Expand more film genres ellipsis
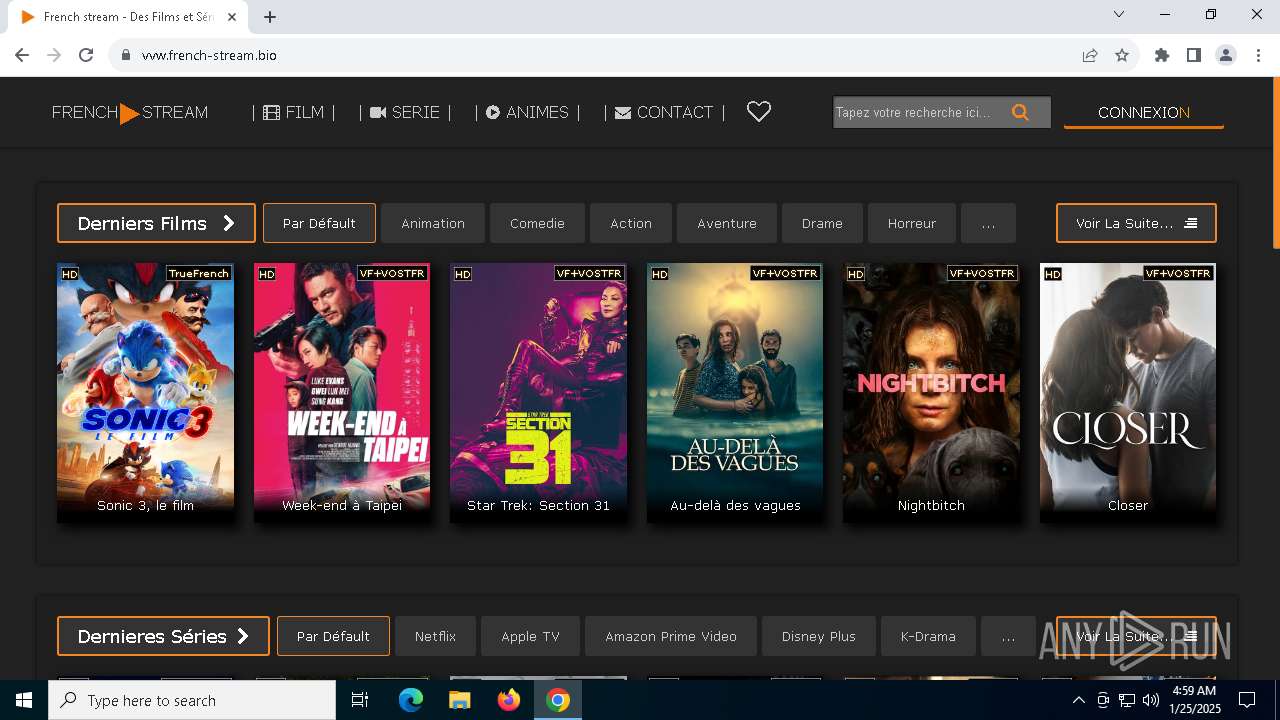Image resolution: width=1280 pixels, height=720 pixels. click(988, 223)
